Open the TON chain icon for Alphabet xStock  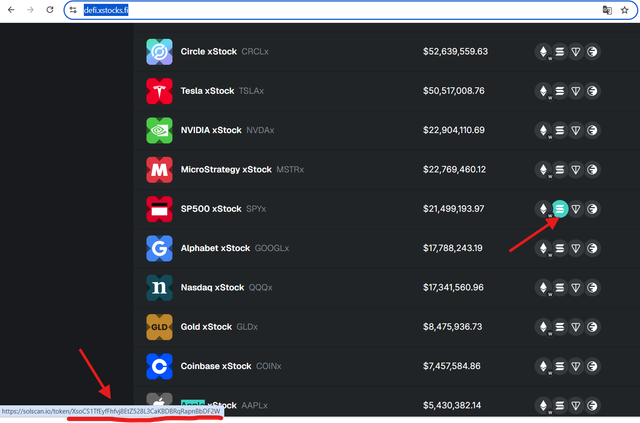(576, 248)
